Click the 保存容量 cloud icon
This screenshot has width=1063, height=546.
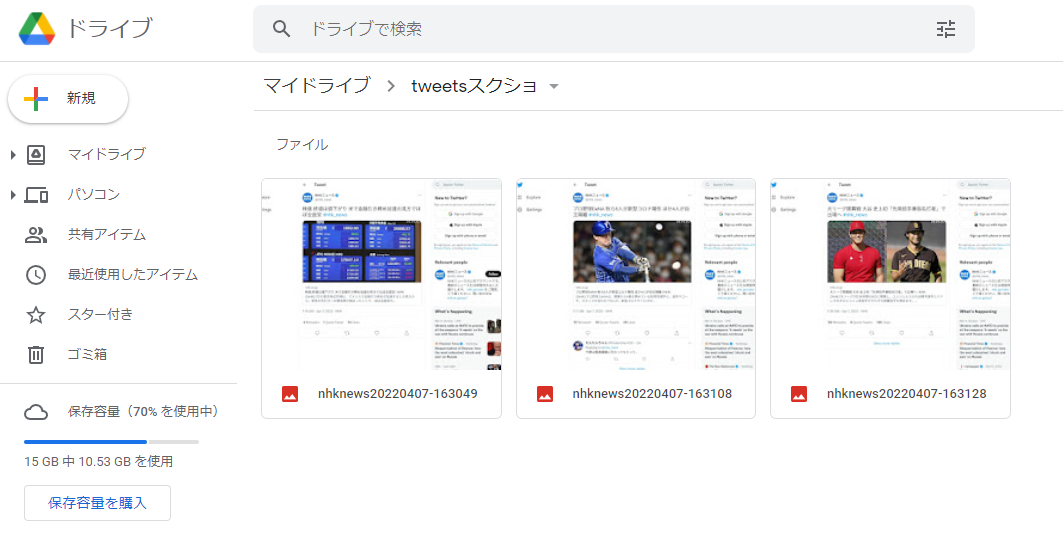(x=36, y=412)
